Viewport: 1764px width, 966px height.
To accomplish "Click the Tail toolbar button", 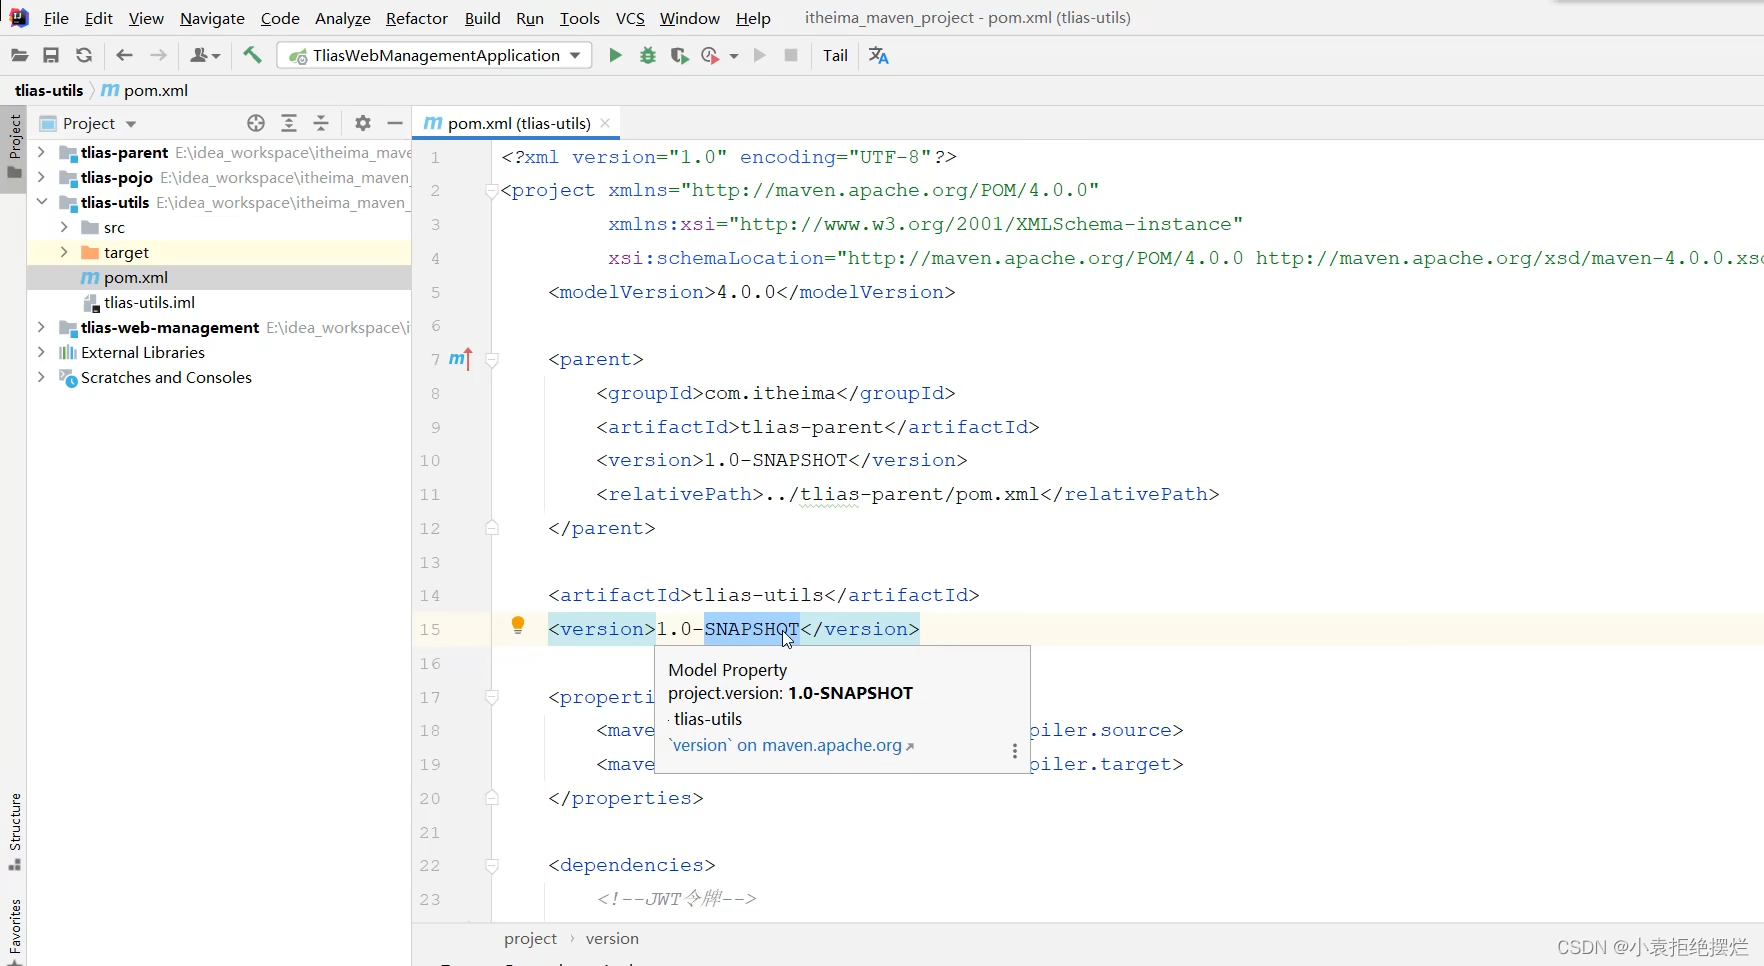I will click(x=835, y=56).
